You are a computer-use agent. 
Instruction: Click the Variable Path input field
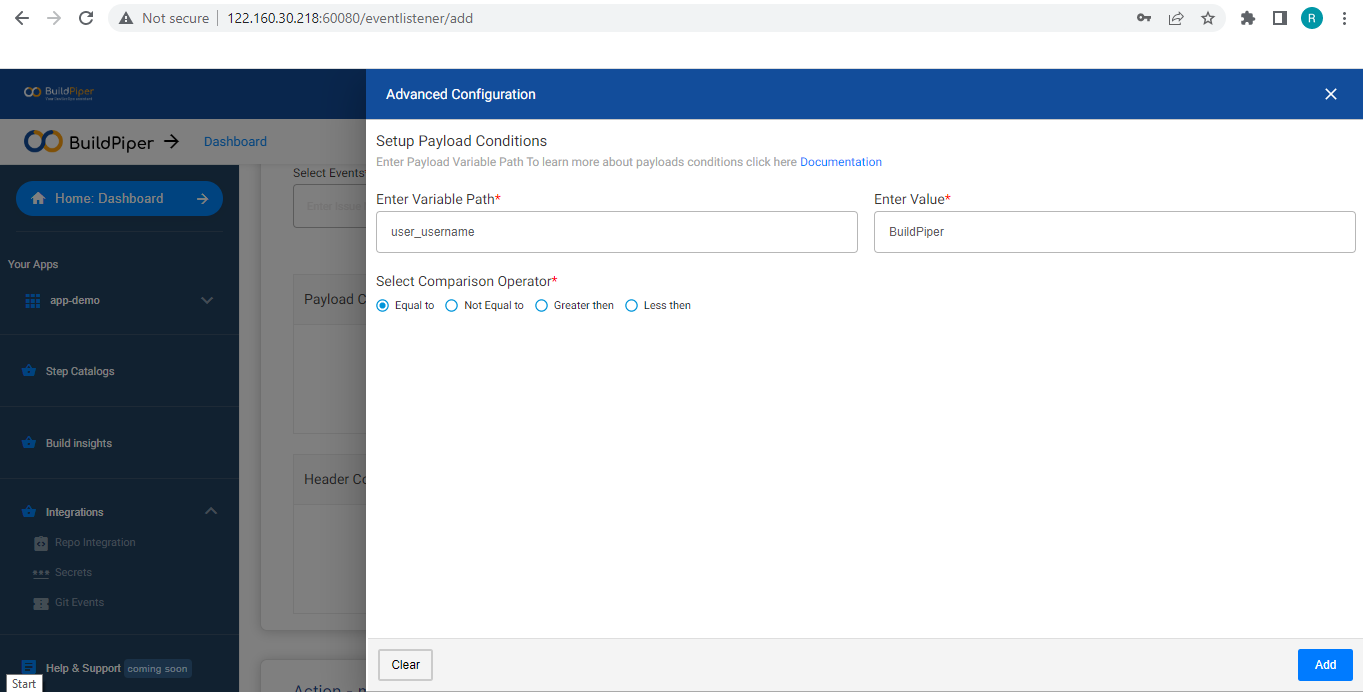[617, 232]
